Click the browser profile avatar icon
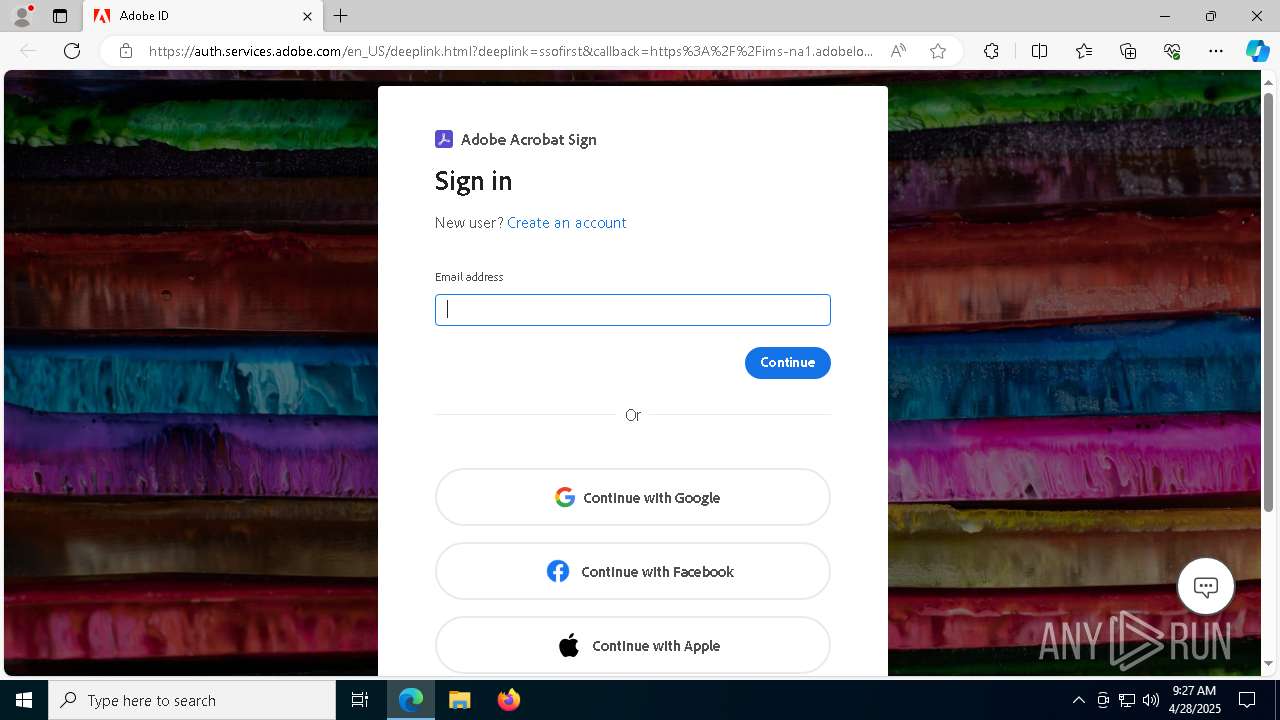Screen dimensions: 1280x720 coord(22,16)
